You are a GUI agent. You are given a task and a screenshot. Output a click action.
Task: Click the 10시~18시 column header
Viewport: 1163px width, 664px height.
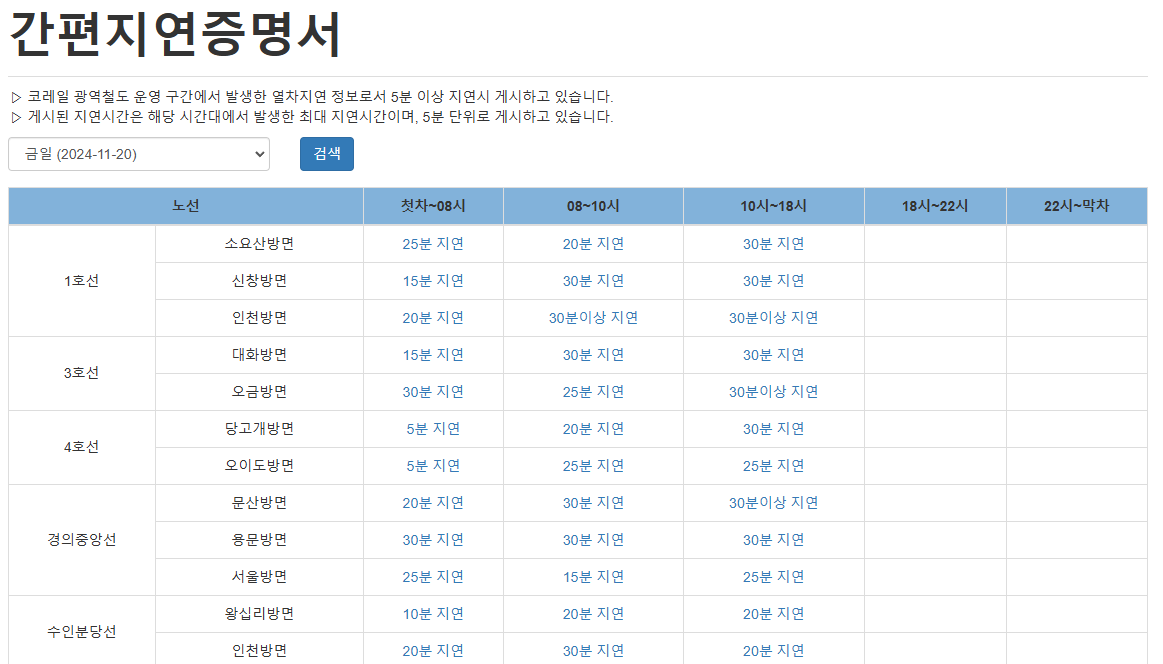point(774,206)
